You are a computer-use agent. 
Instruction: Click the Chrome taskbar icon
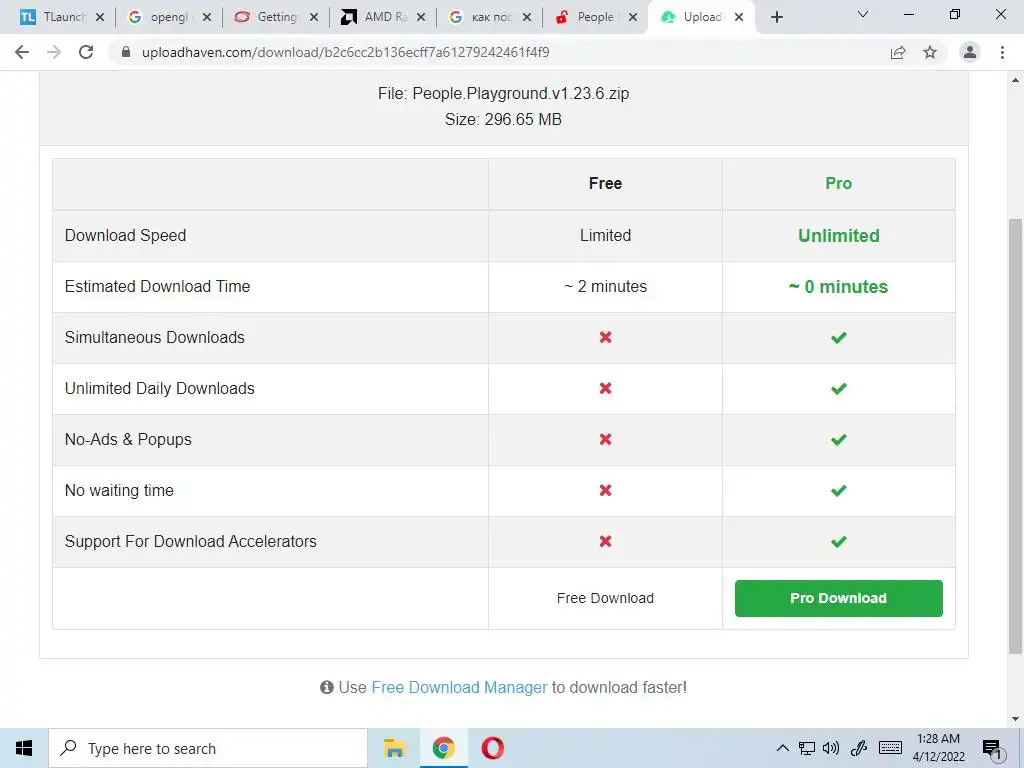443,748
